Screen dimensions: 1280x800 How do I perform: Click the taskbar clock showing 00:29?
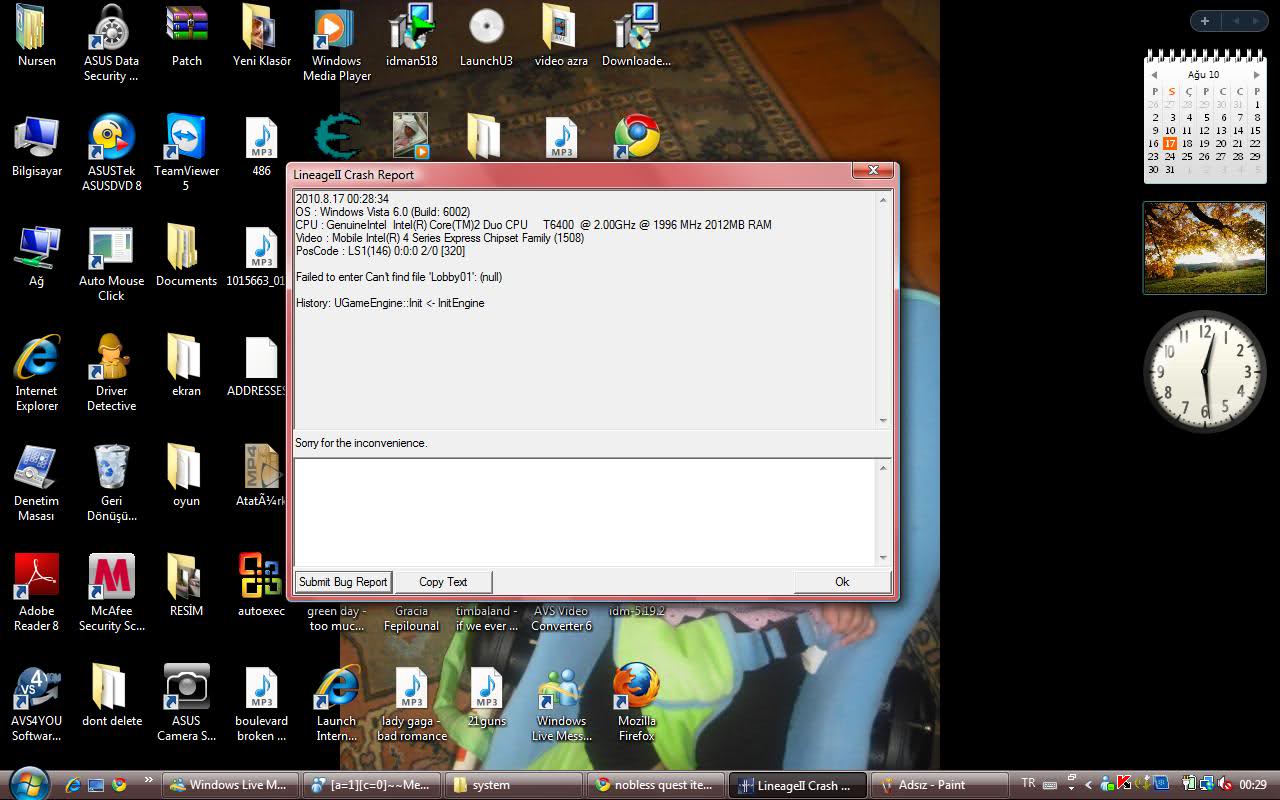[x=1253, y=785]
